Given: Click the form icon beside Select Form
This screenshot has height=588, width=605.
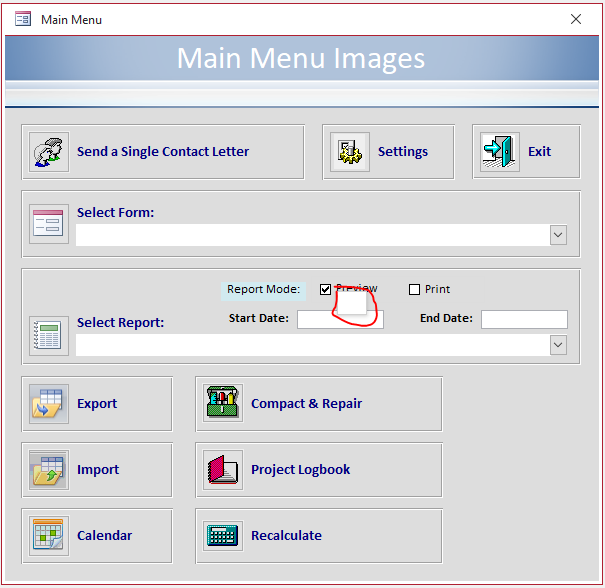Looking at the screenshot, I should tap(49, 224).
